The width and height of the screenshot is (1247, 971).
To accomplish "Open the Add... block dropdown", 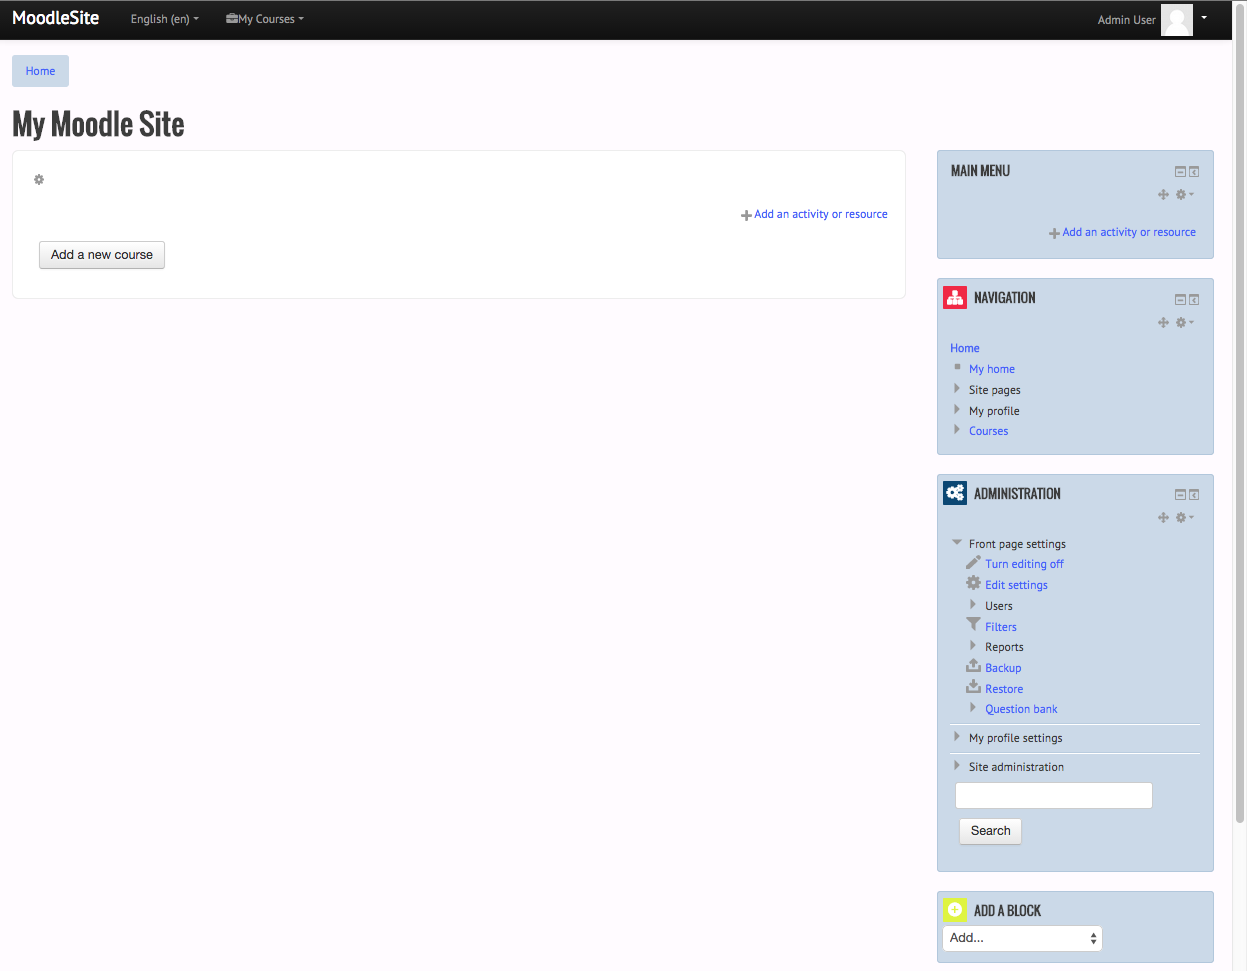I will click(1022, 938).
